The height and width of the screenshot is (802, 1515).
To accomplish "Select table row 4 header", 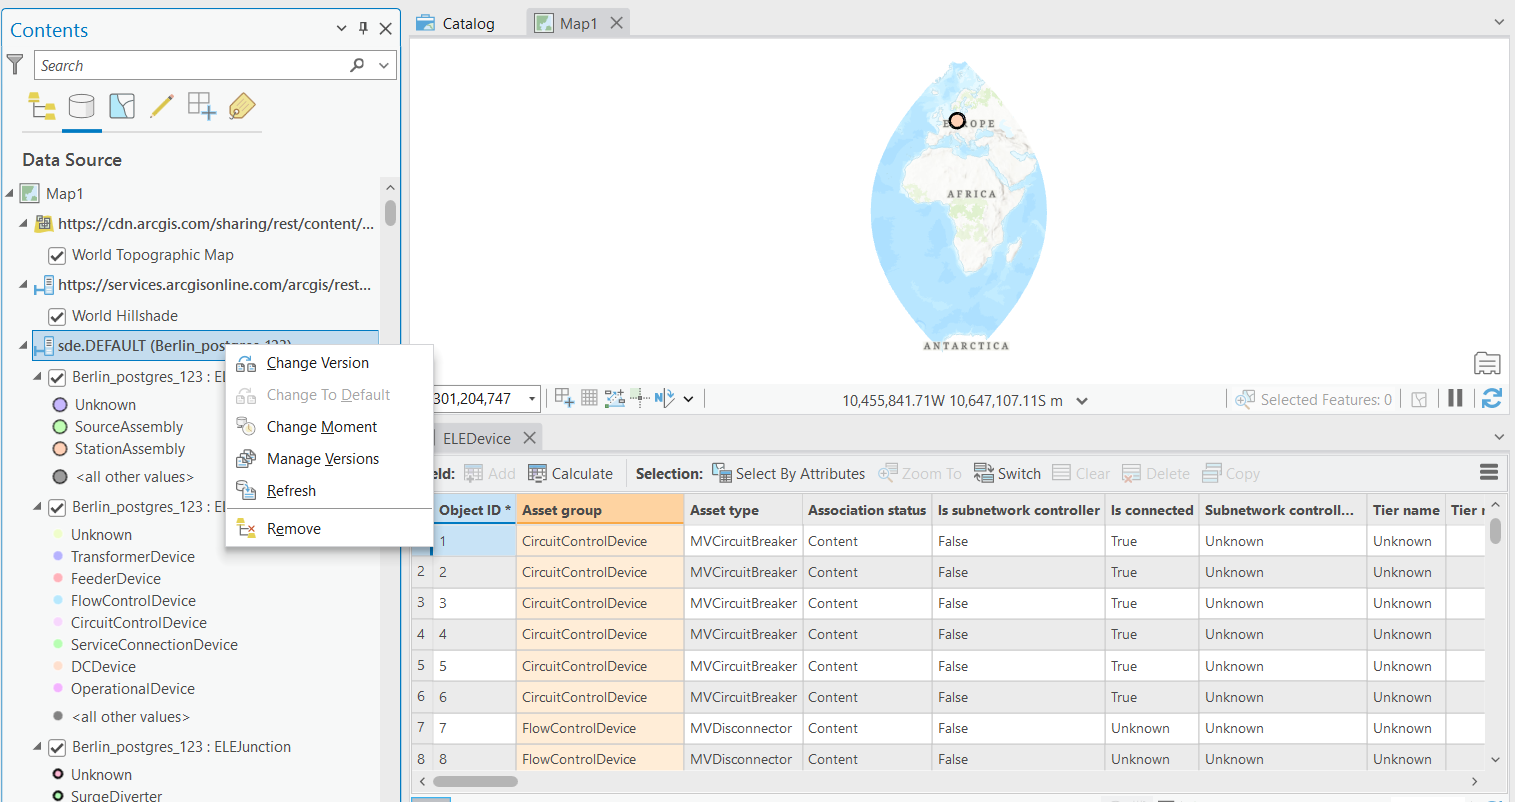I will pyautogui.click(x=421, y=634).
